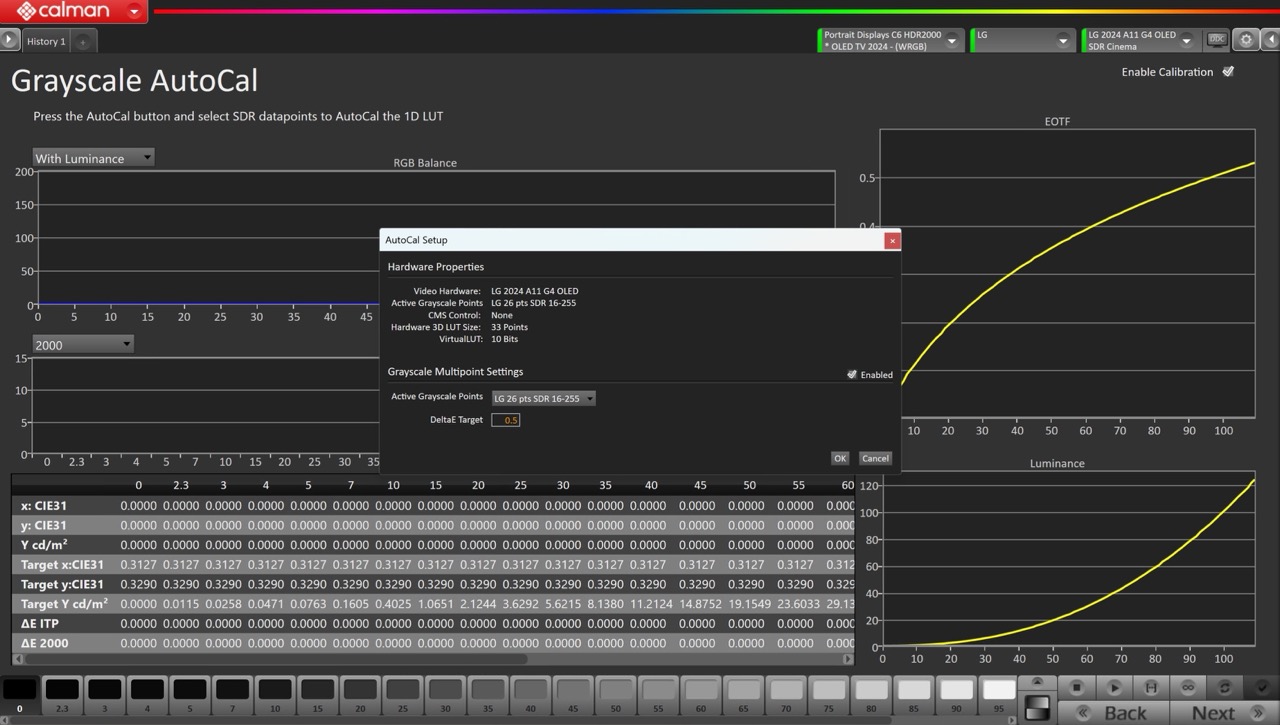Click the gradient pattern thumbnail icon

pyautogui.click(x=1038, y=707)
